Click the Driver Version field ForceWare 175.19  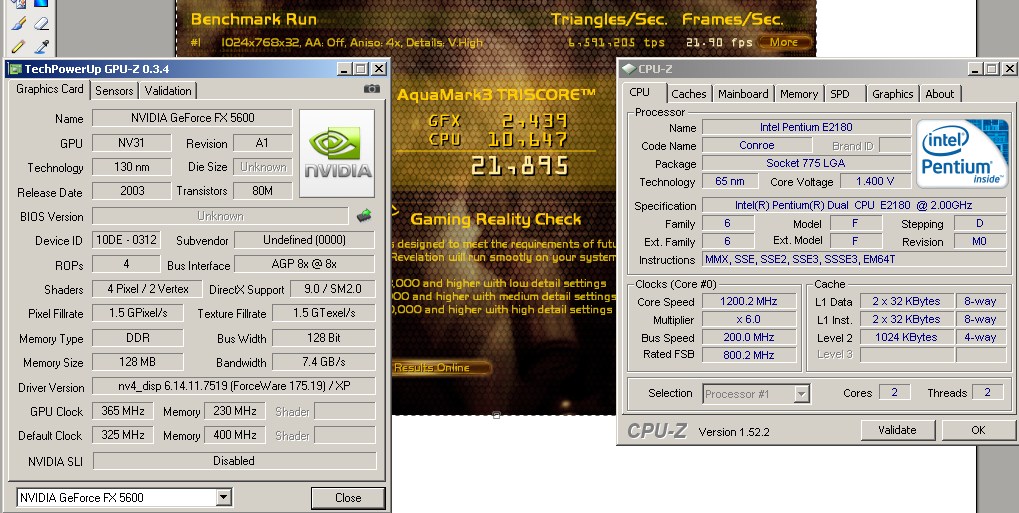(234, 386)
